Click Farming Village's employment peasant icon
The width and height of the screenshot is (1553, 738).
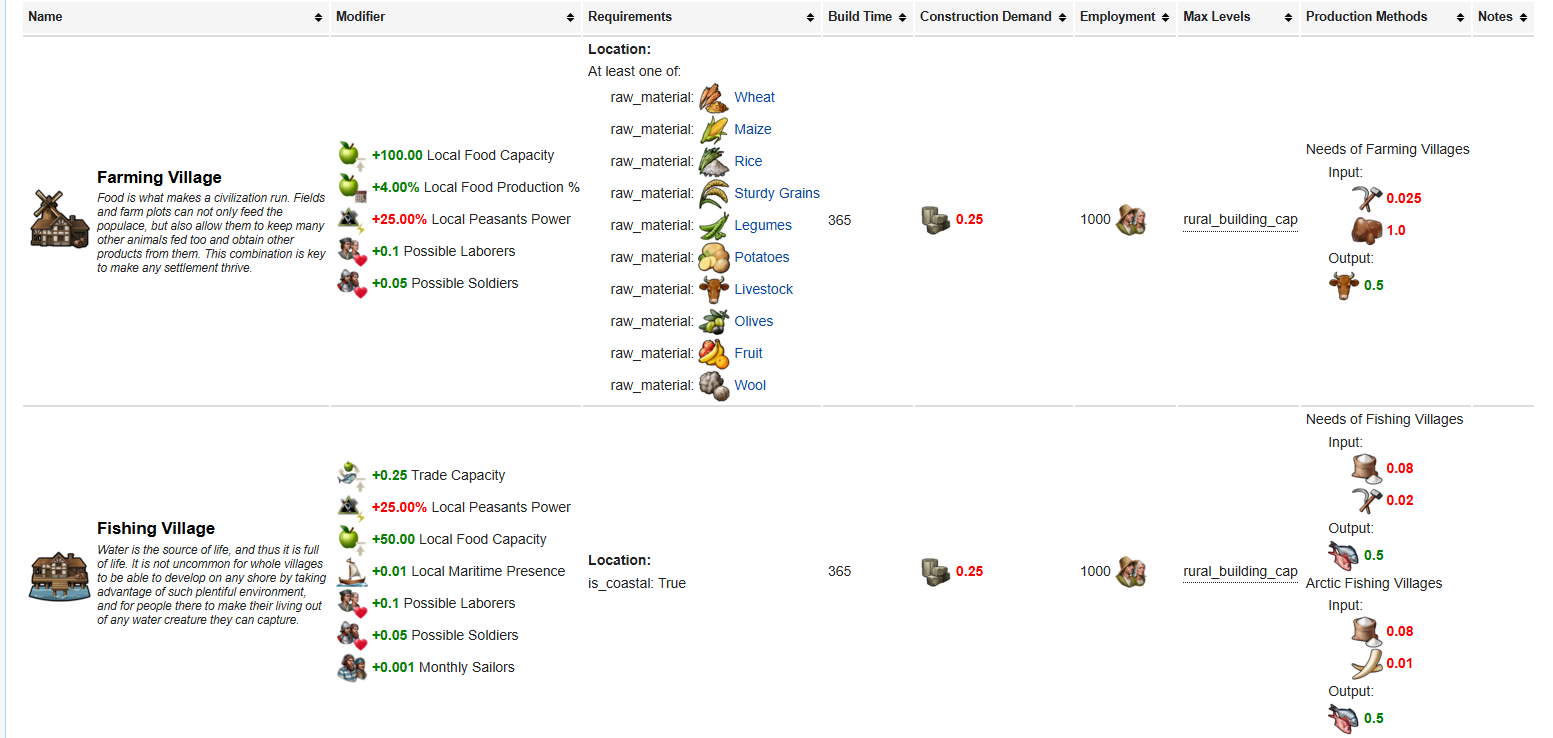(1131, 219)
